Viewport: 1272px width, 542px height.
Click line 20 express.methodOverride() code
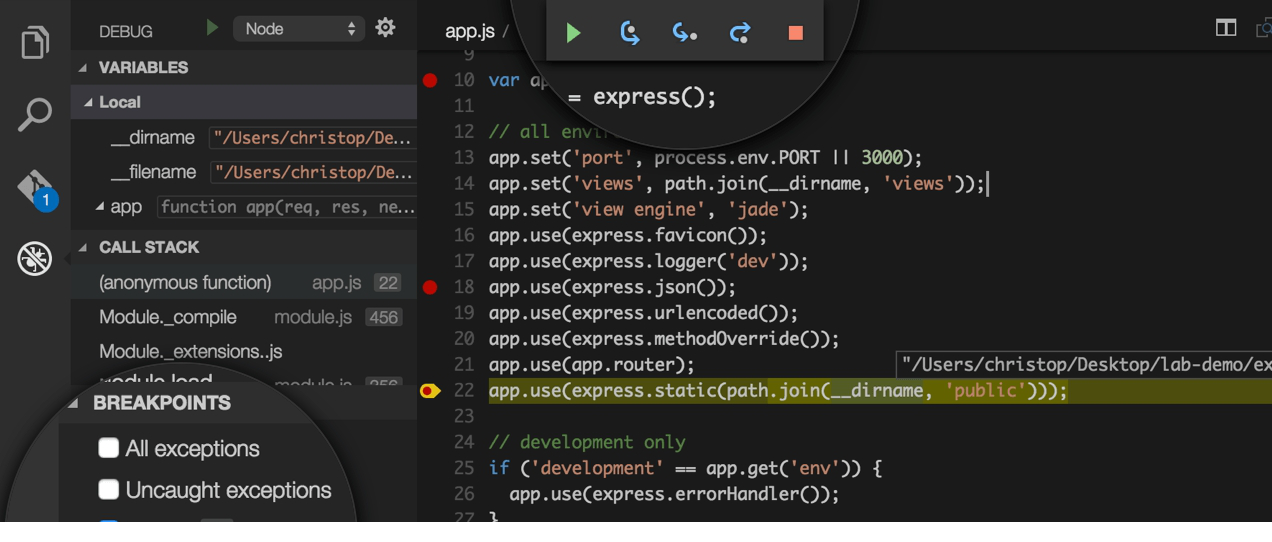click(x=664, y=340)
